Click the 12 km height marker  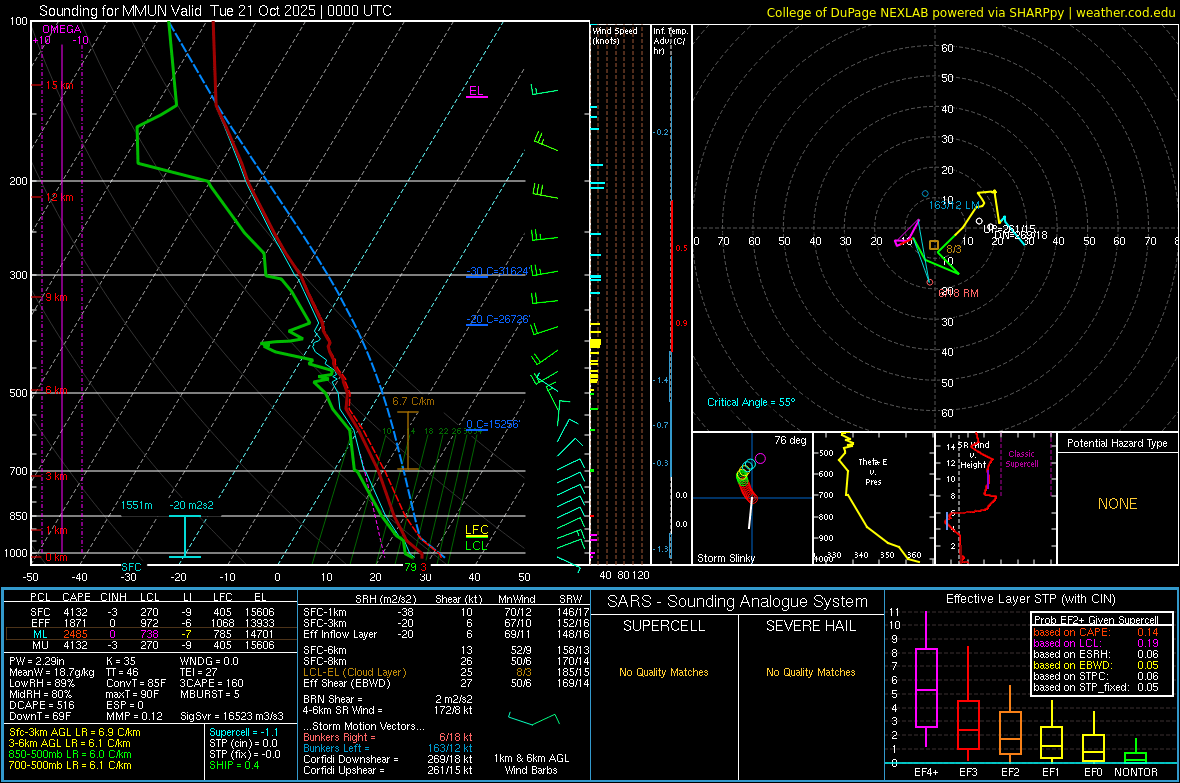[59, 197]
